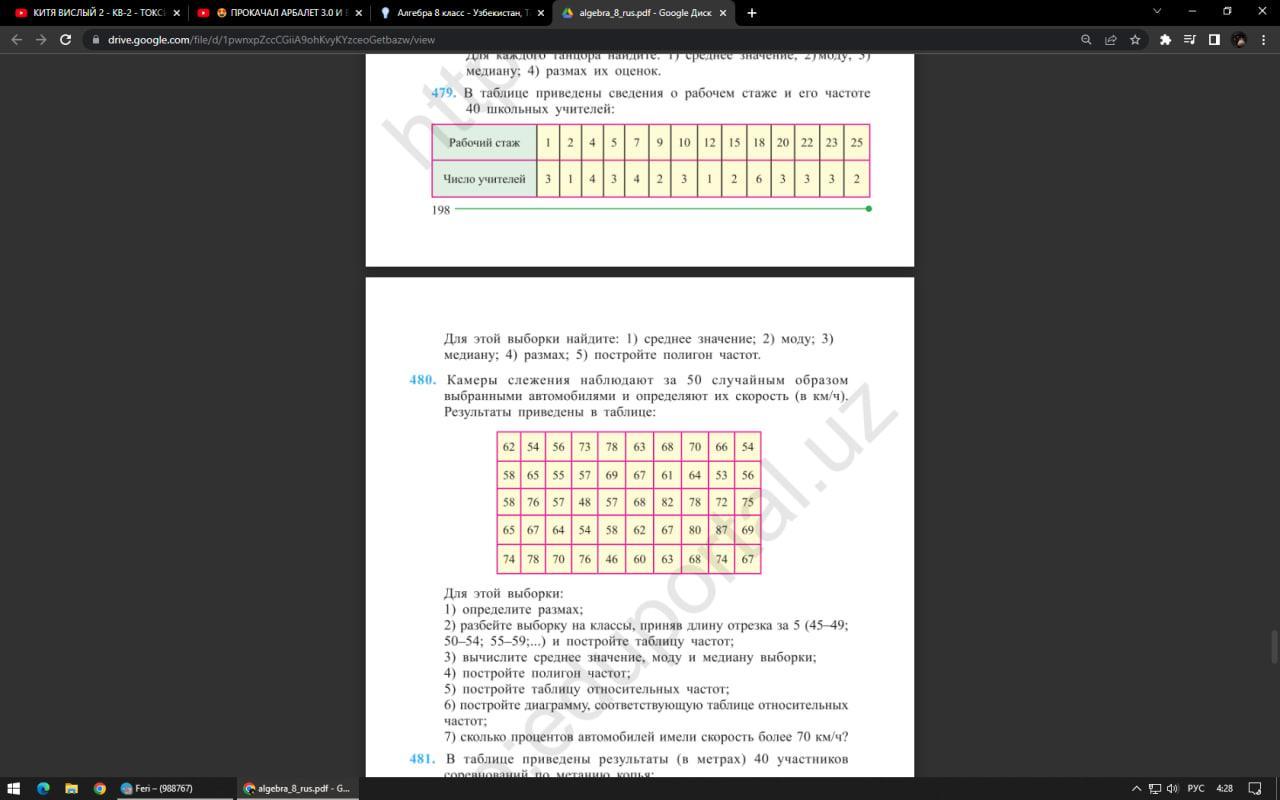Click problem number 480 in the PDF
This screenshot has height=800, width=1280.
[422, 380]
